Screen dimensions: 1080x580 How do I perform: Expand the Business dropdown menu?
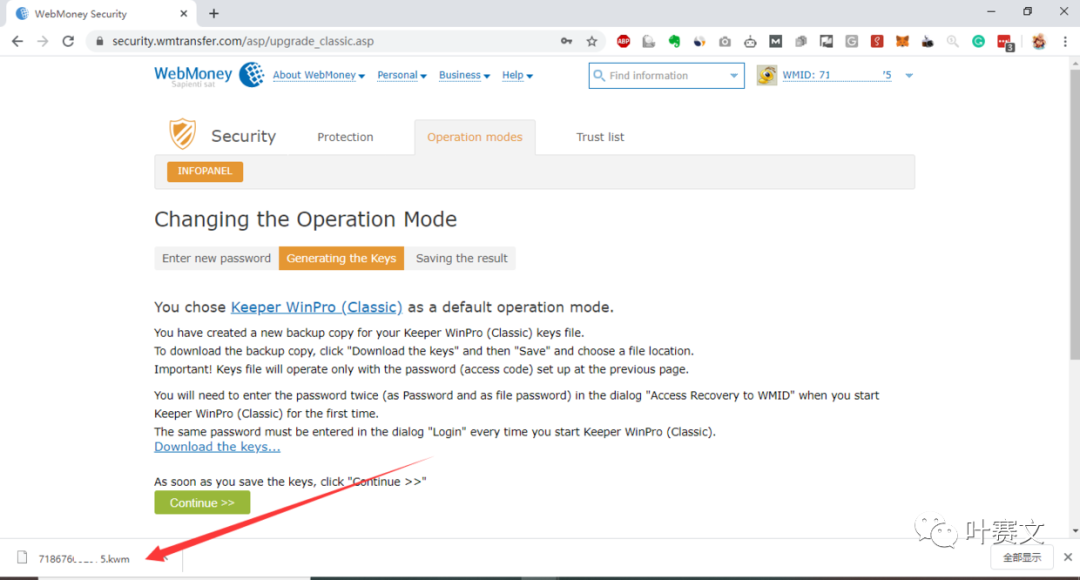(x=464, y=75)
